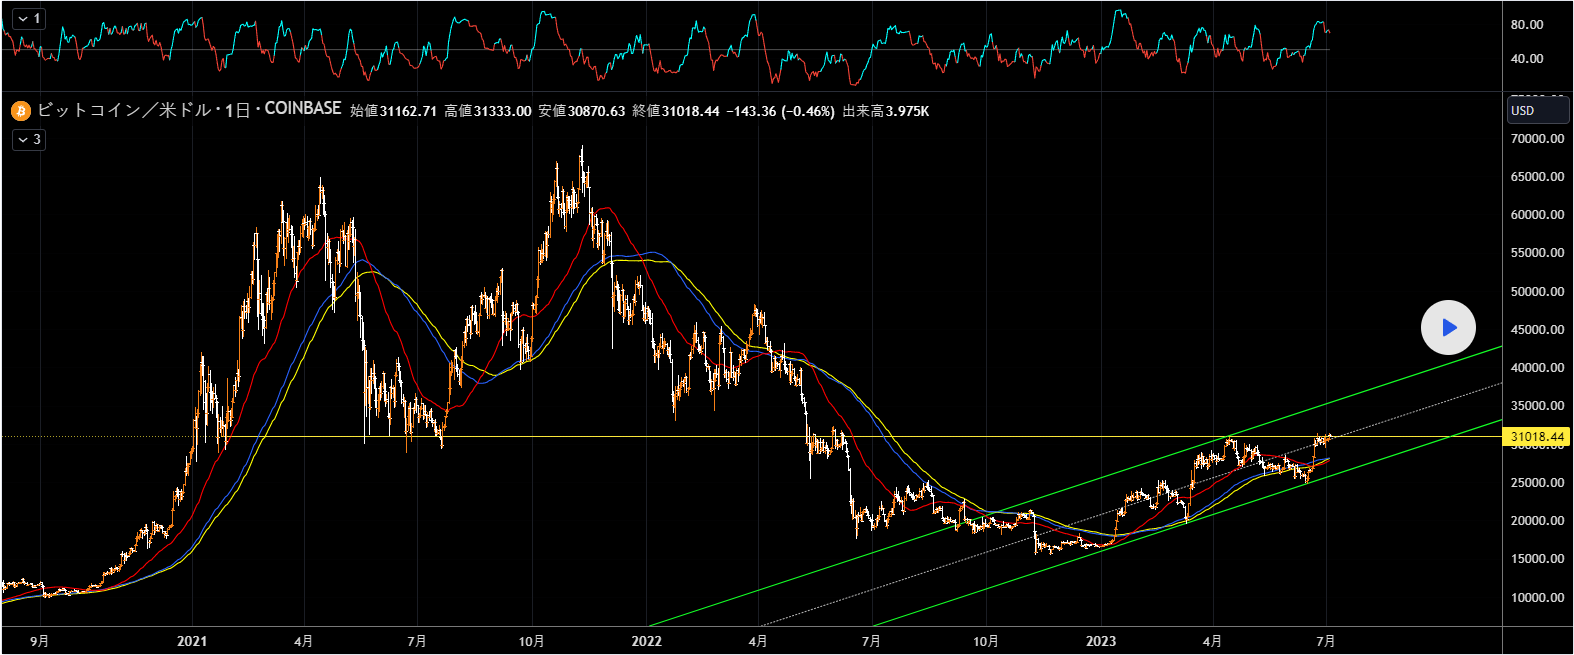Click the 2023 label on time axis
The width and height of the screenshot is (1574, 655).
pyautogui.click(x=1101, y=641)
